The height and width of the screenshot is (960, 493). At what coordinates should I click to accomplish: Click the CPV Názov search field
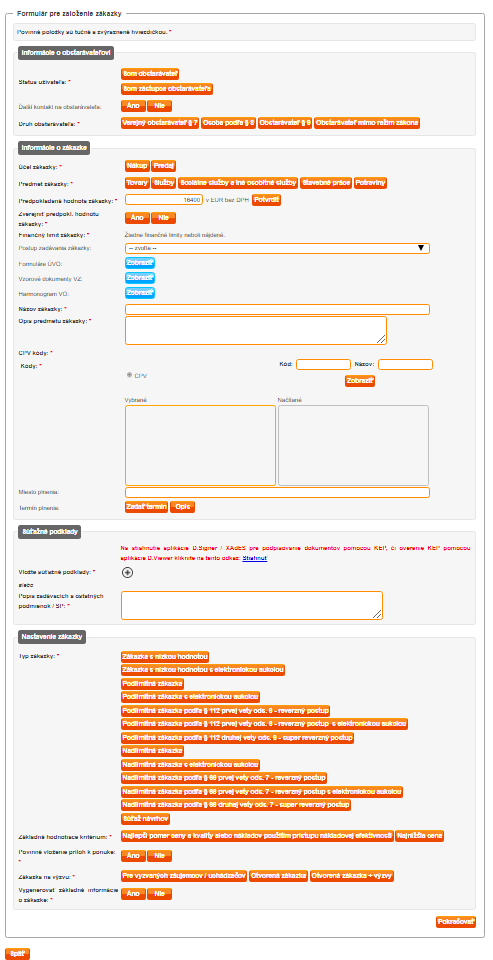tap(405, 364)
